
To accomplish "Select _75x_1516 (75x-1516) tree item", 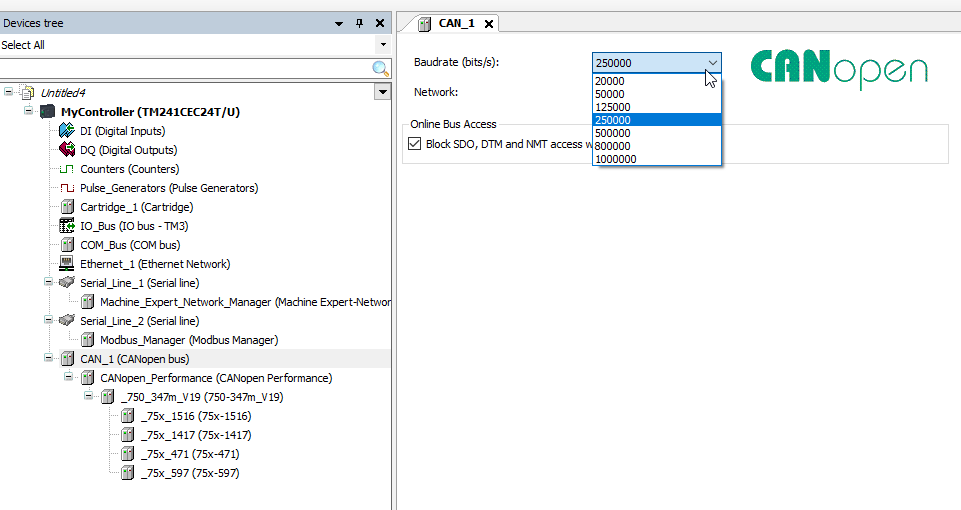I will [196, 416].
